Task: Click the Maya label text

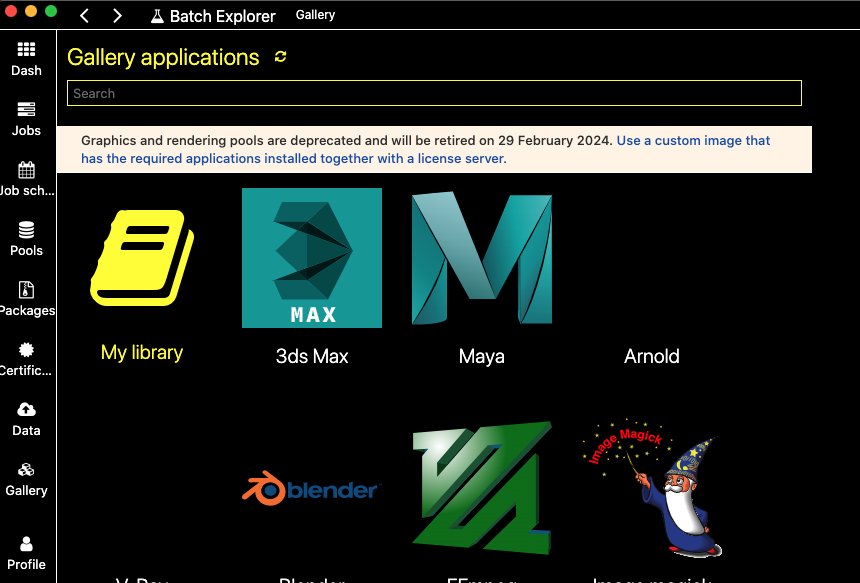Action: (482, 356)
